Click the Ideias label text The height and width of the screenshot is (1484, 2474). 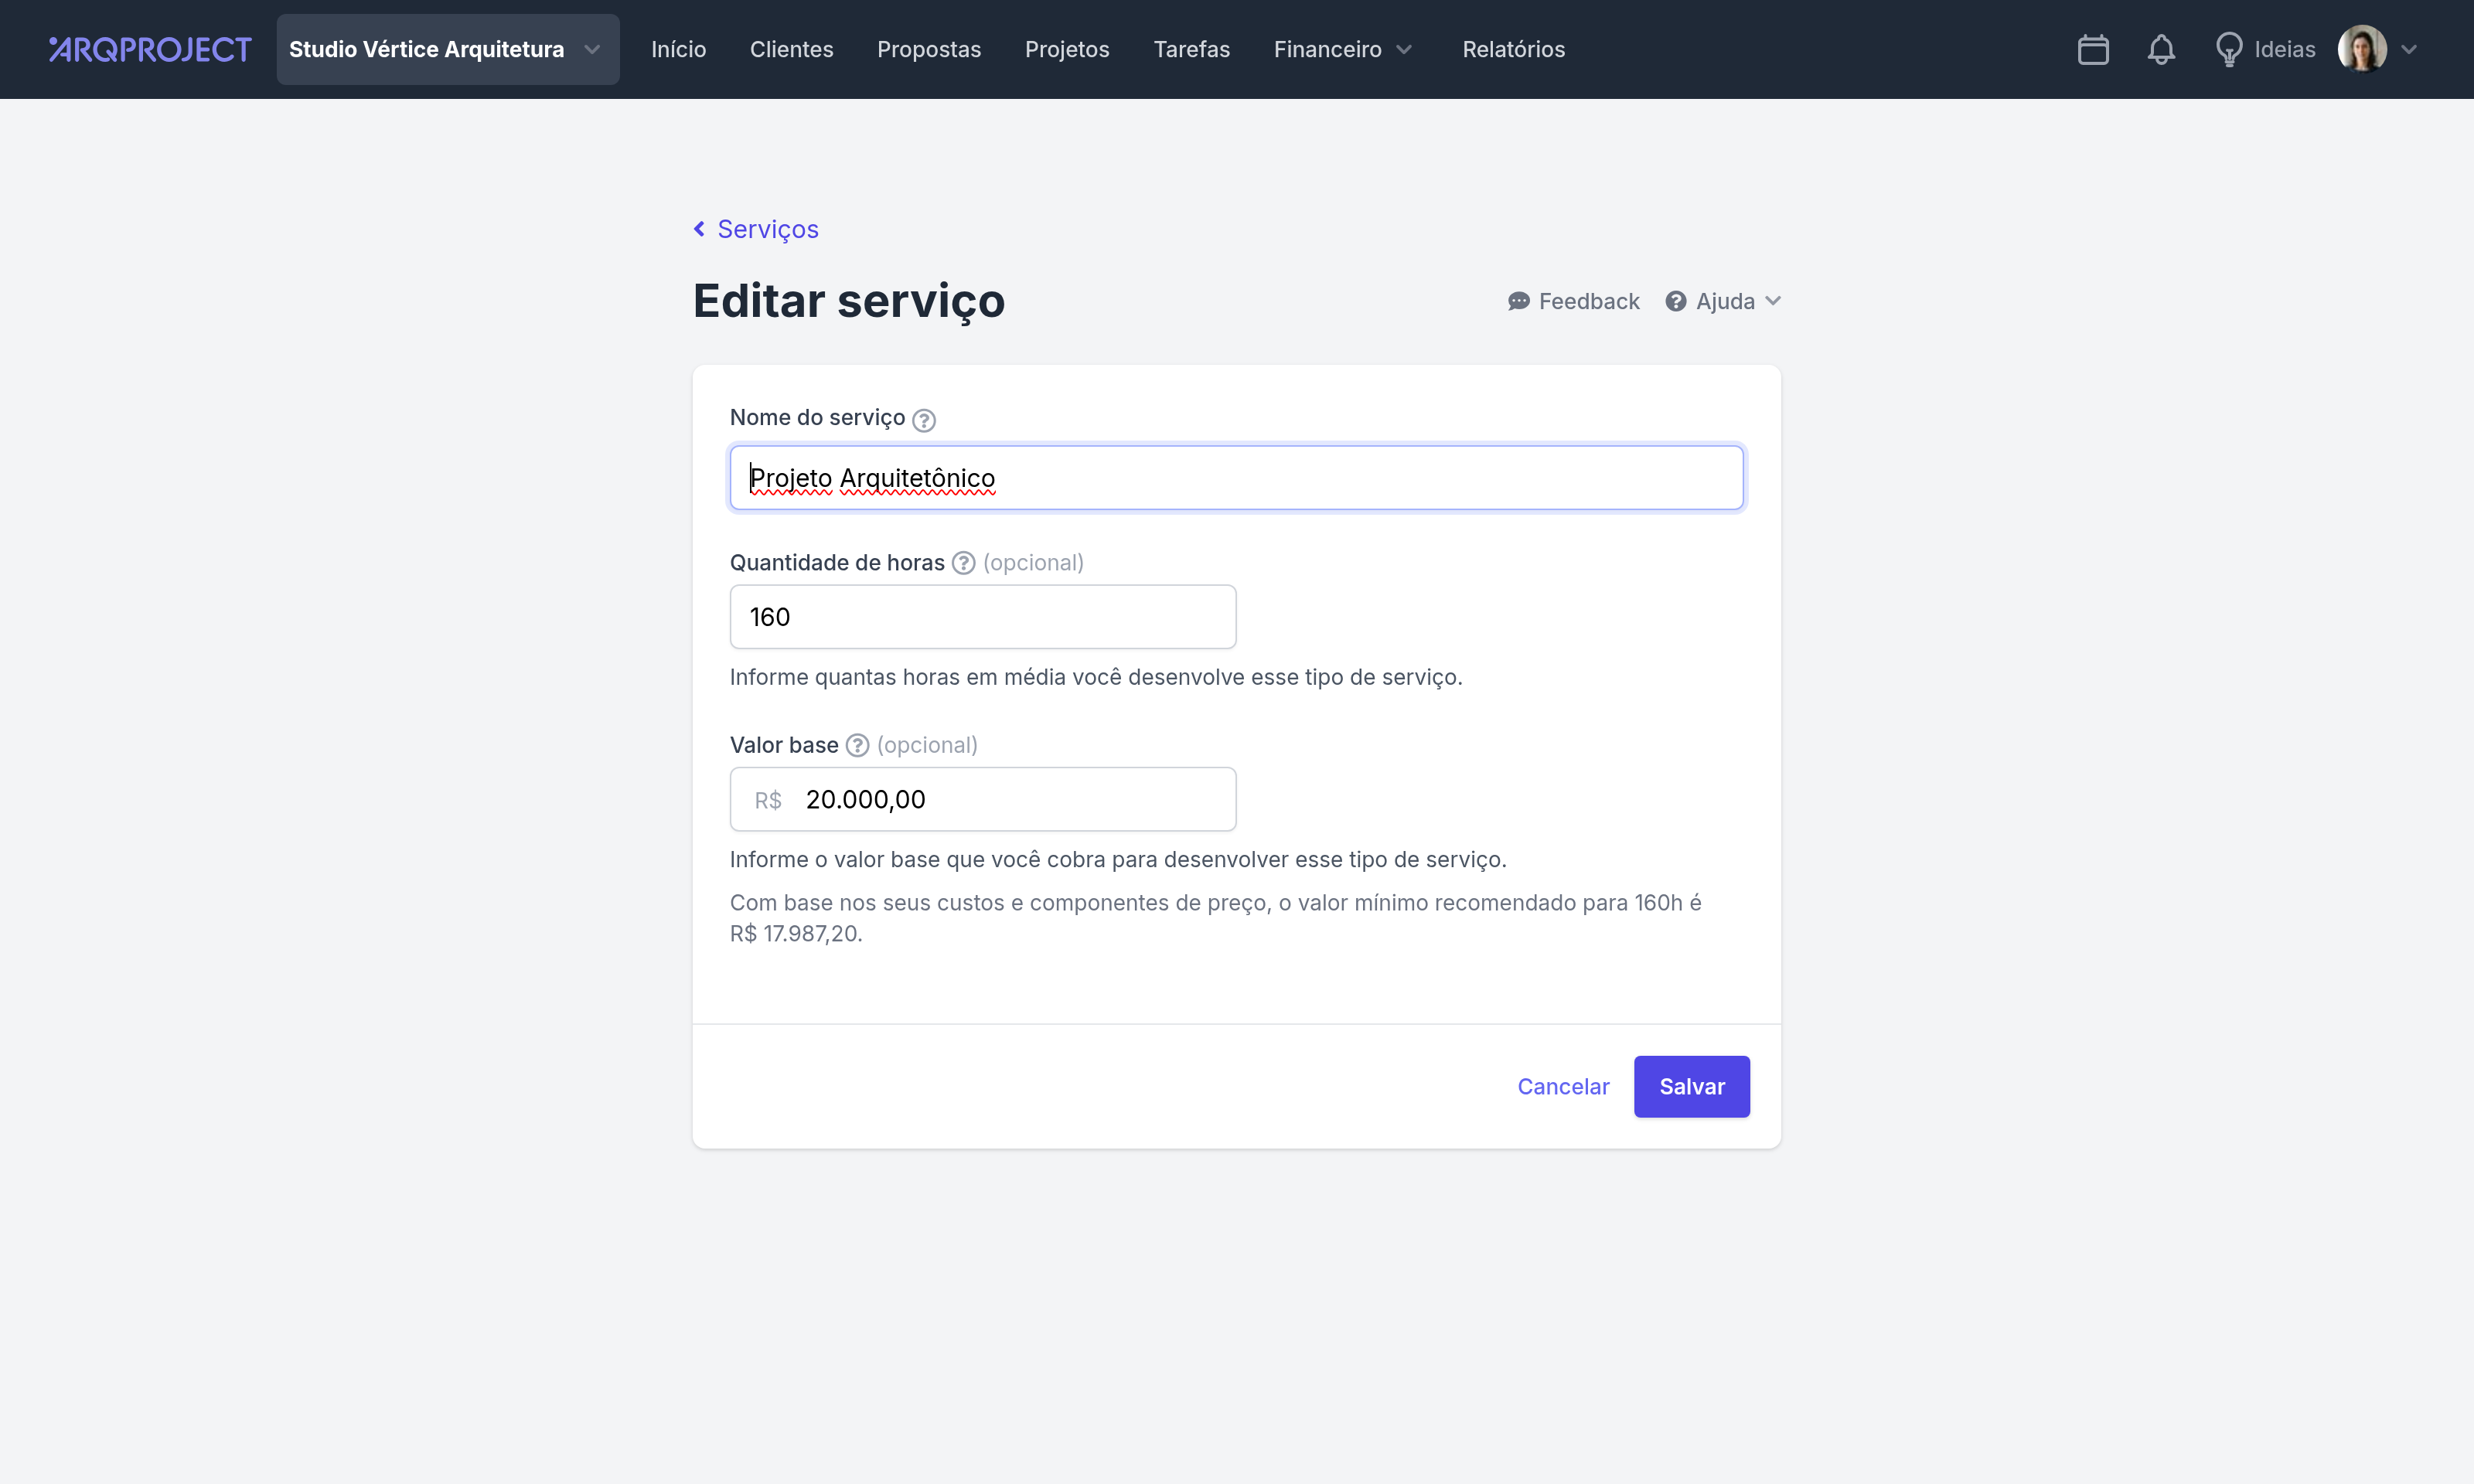[2284, 49]
